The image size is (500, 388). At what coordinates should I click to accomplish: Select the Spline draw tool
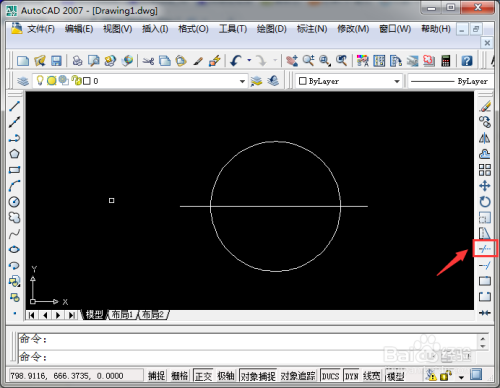(x=14, y=234)
